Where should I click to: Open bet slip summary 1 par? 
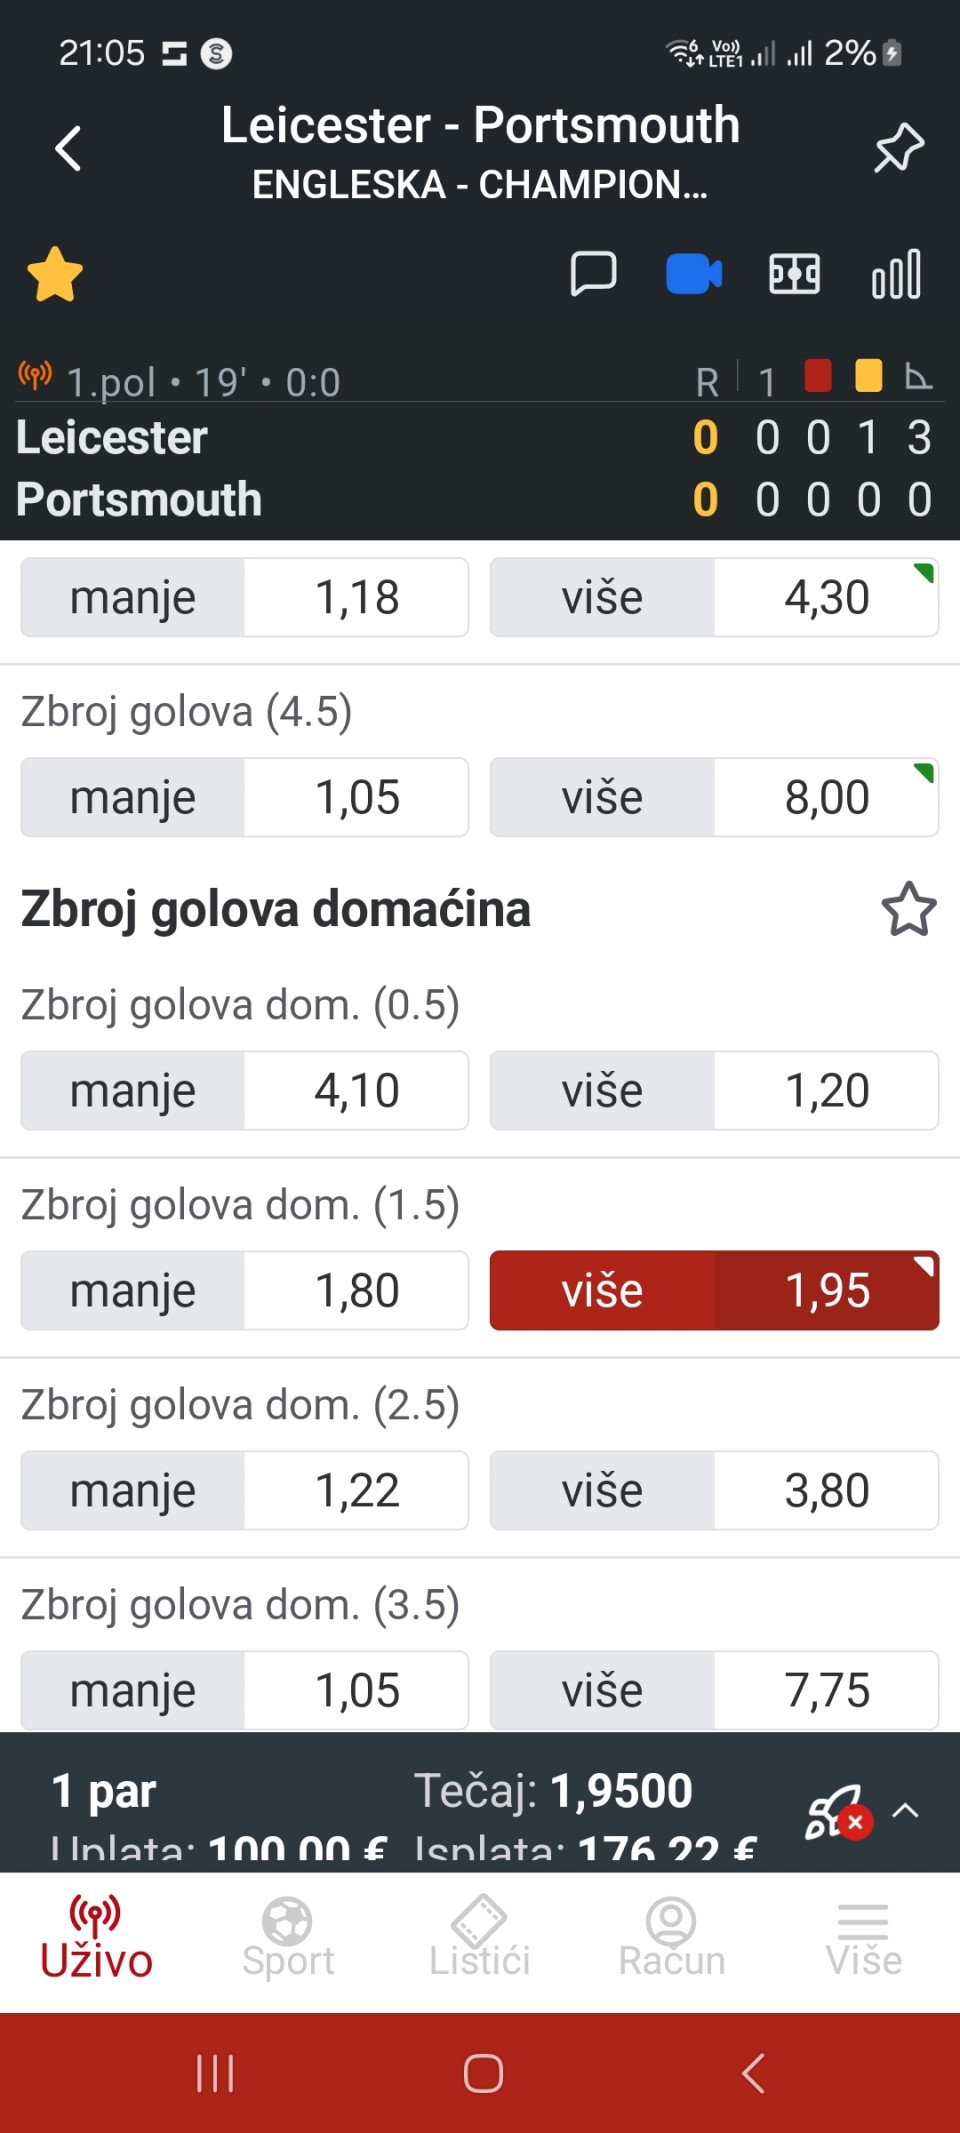(x=104, y=1791)
